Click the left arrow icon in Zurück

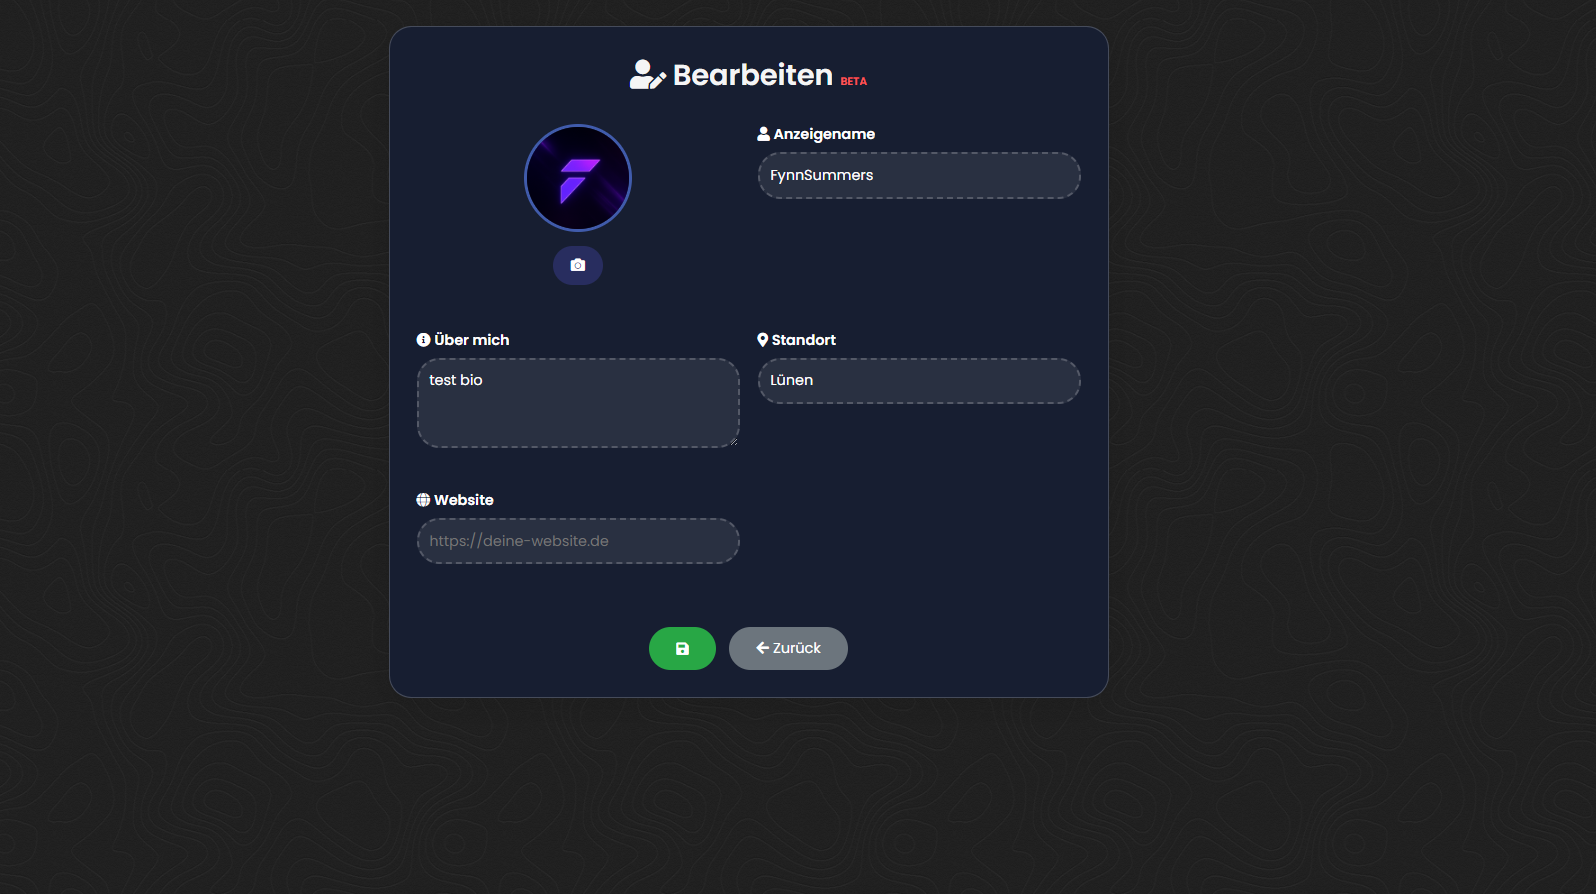[762, 648]
